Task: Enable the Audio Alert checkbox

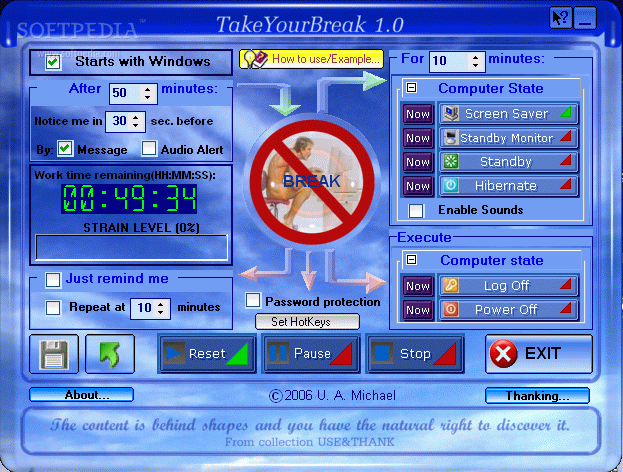Action: [x=149, y=149]
